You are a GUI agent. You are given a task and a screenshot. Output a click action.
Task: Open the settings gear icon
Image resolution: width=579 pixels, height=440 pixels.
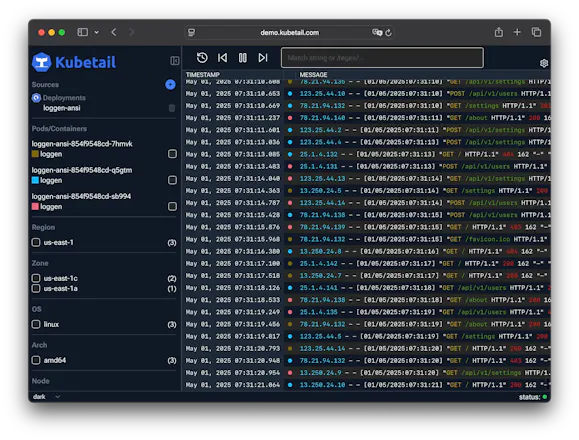[x=544, y=63]
